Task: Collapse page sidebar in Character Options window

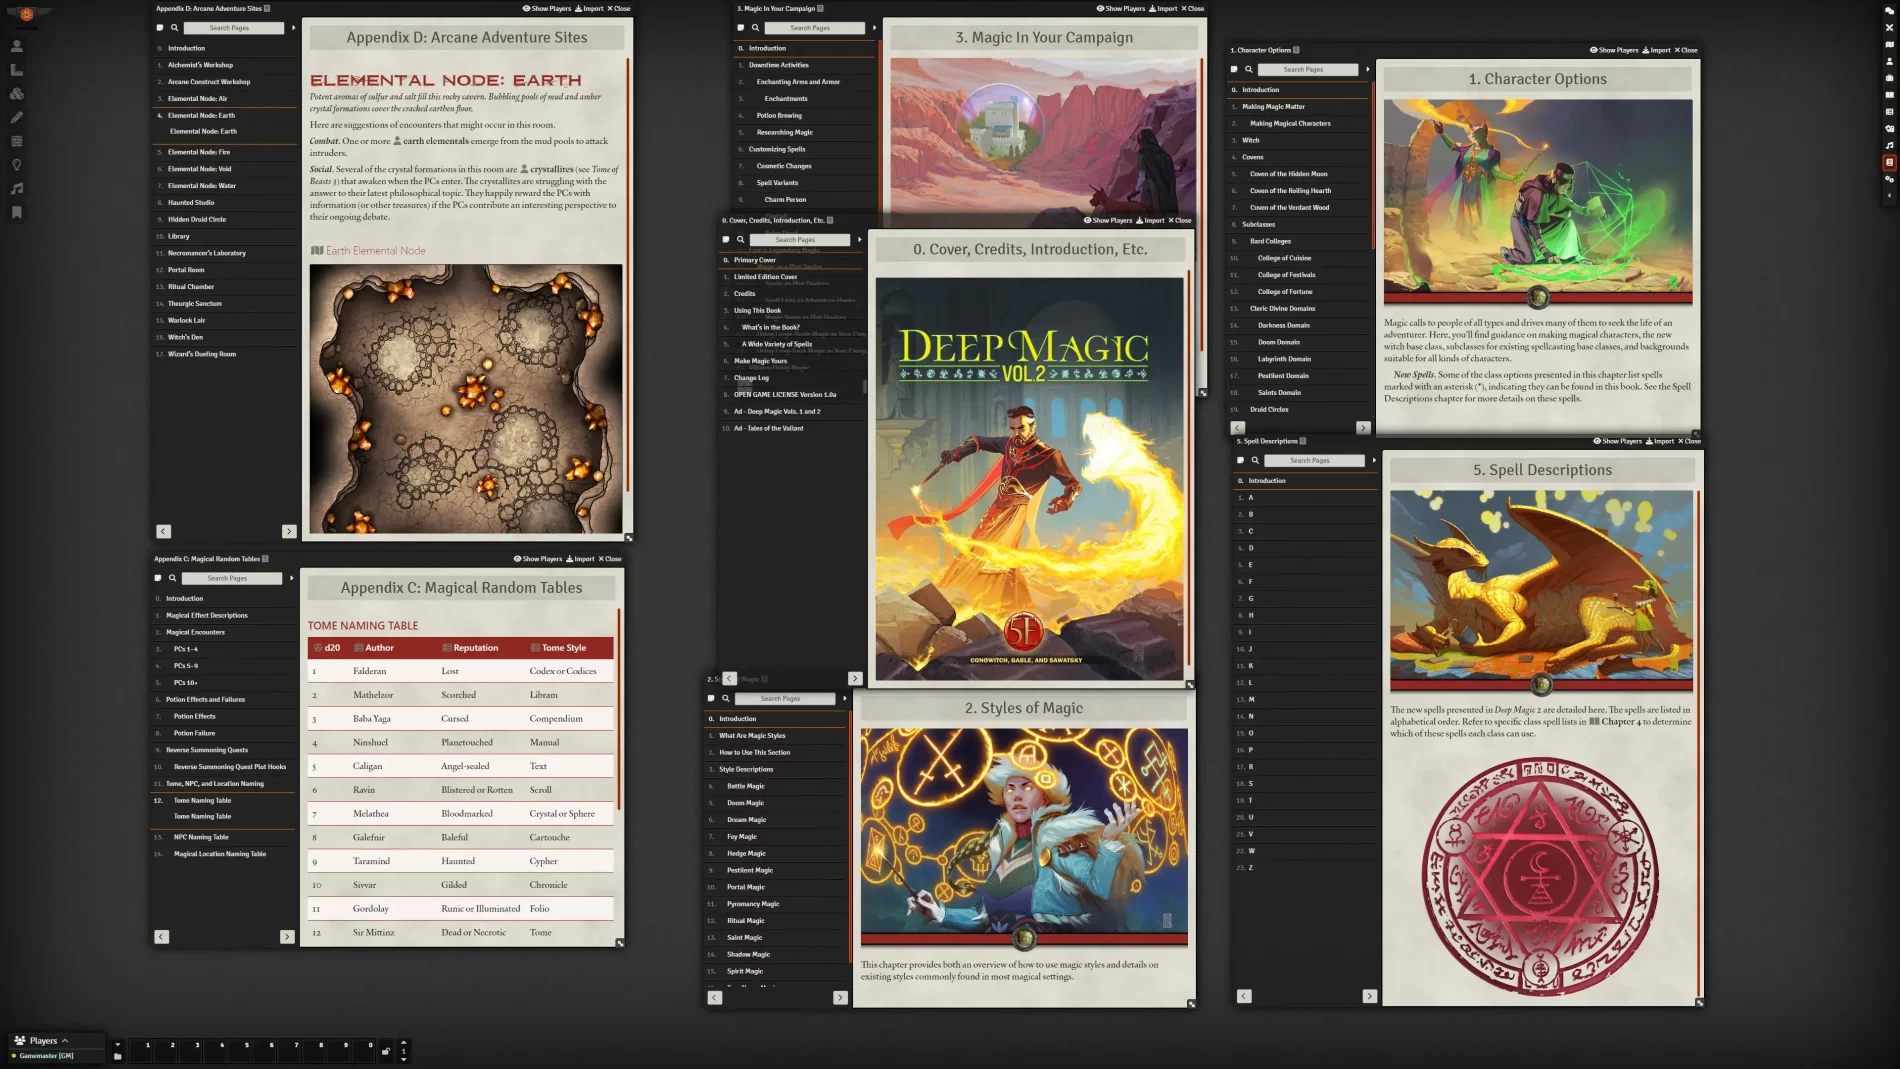Action: [x=1367, y=69]
